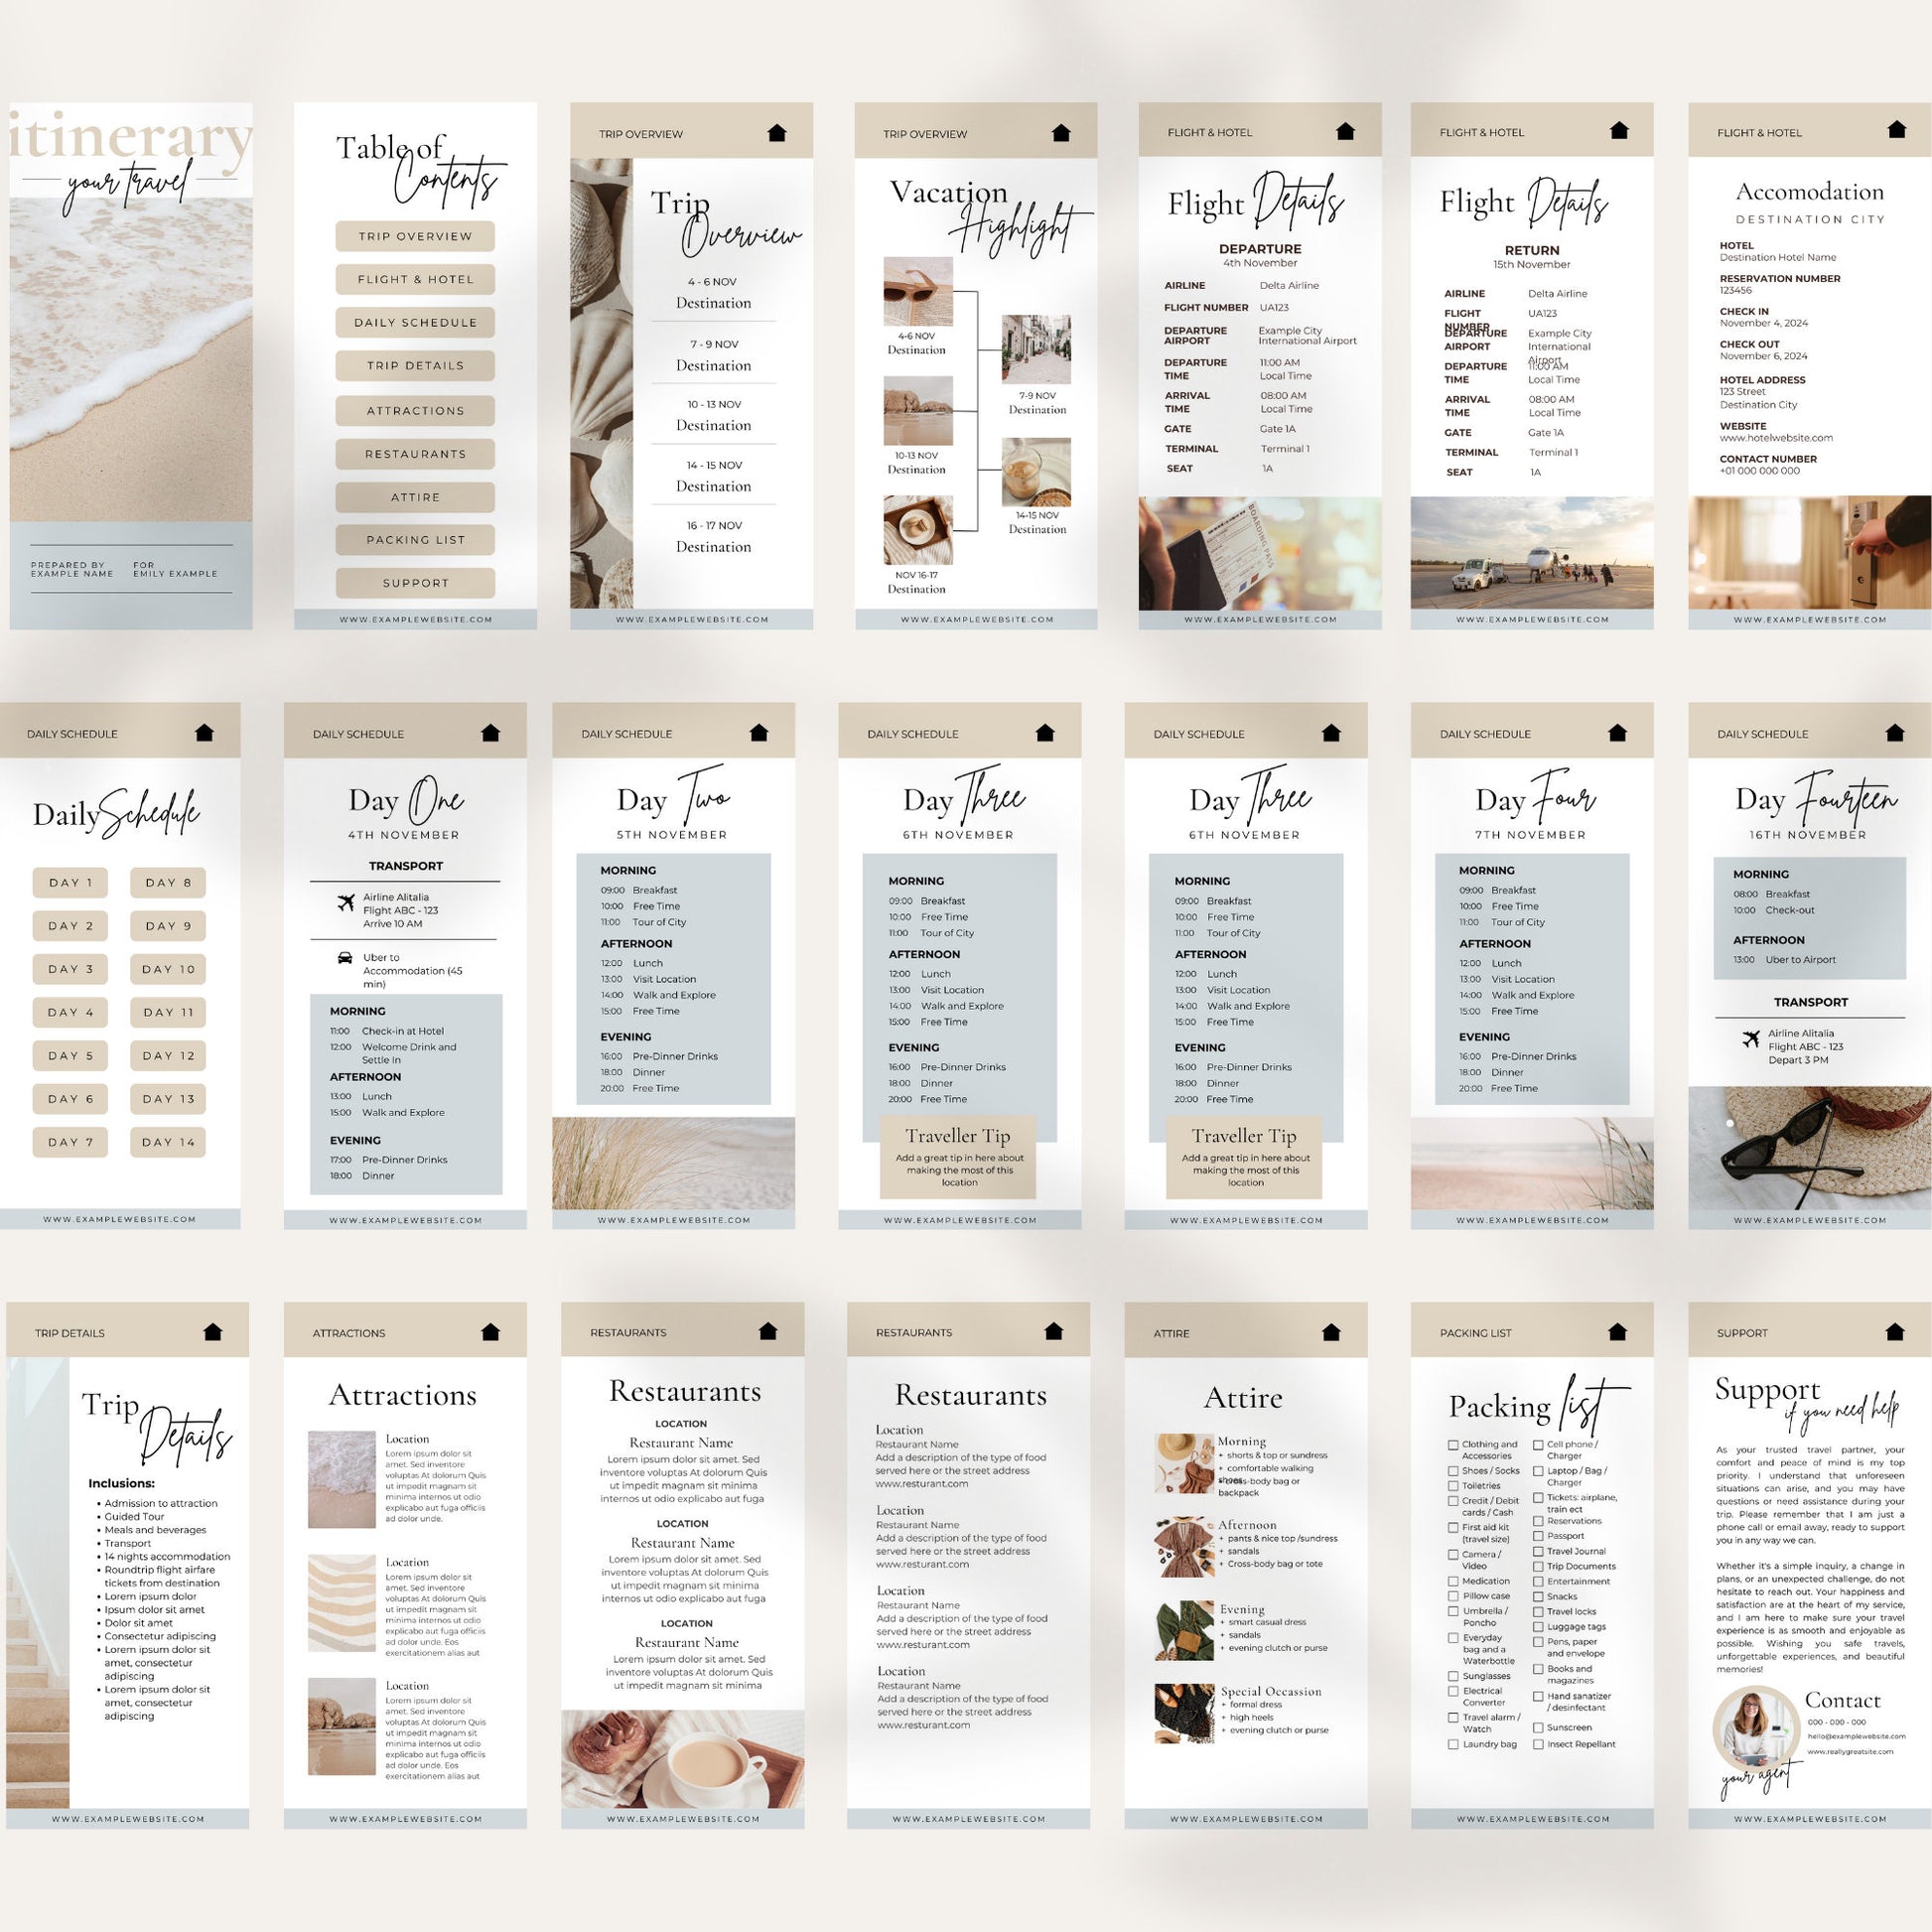Click 'Inclusions:' heading on Trip Details page

(x=122, y=1483)
